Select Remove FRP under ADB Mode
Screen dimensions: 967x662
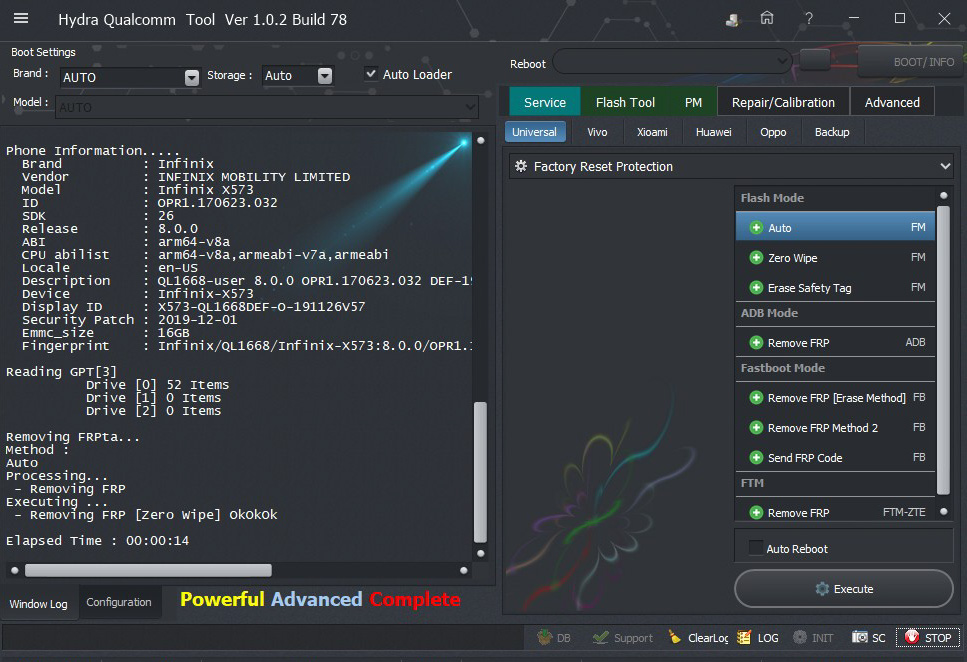[x=836, y=342]
